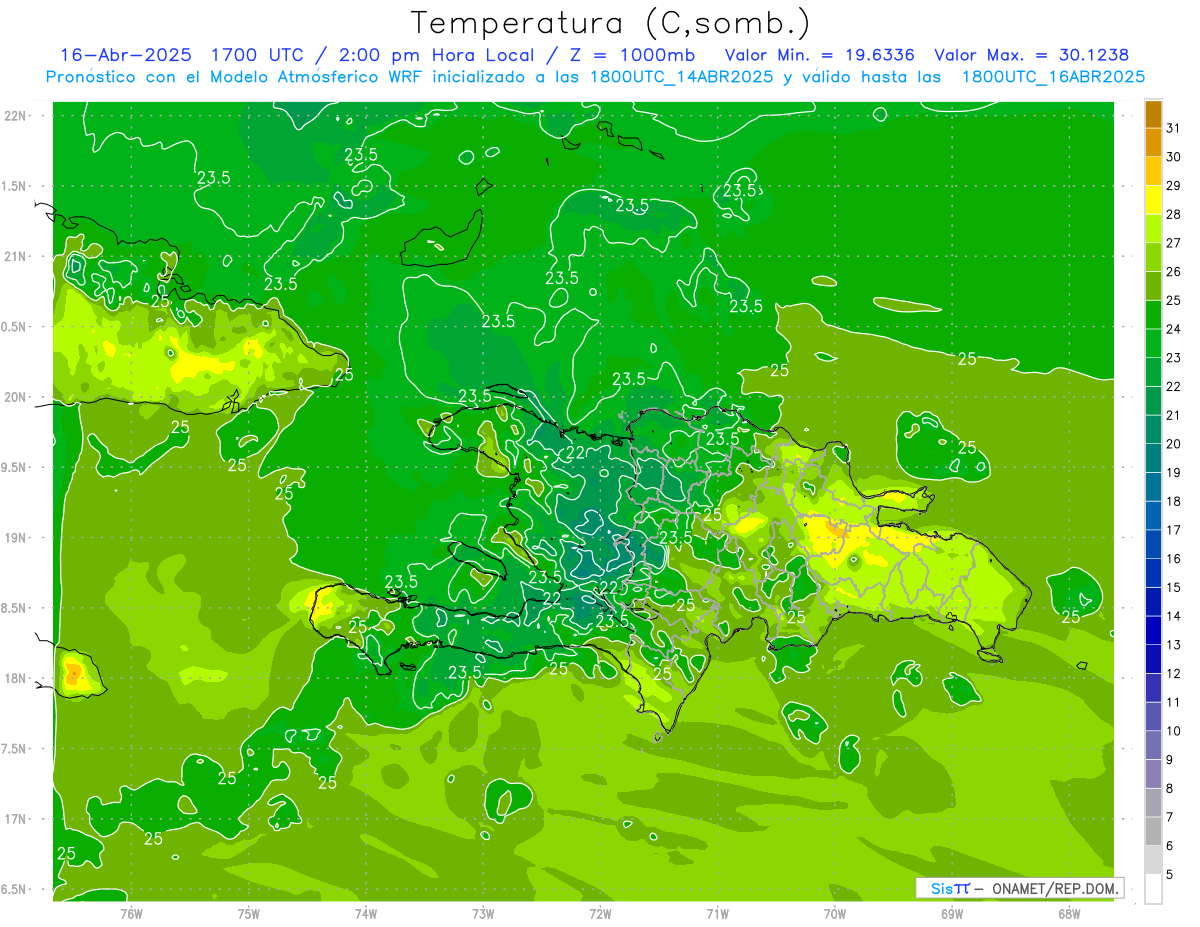
Task: Click the longitude axis label "75W"
Action: tap(249, 913)
